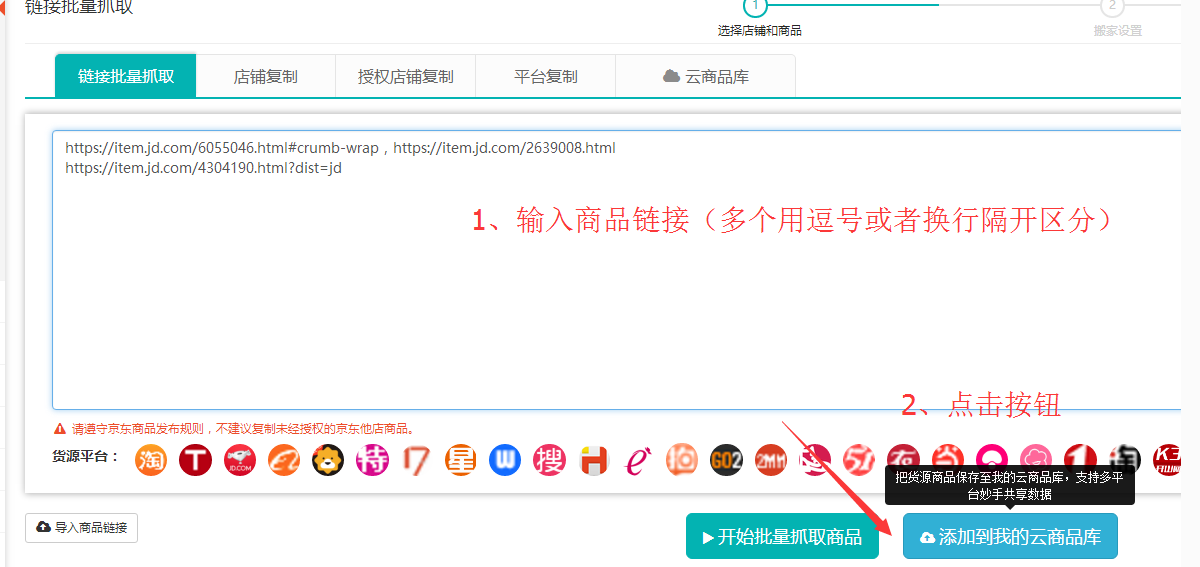Select the Tmall (T) source platform icon

point(196,460)
